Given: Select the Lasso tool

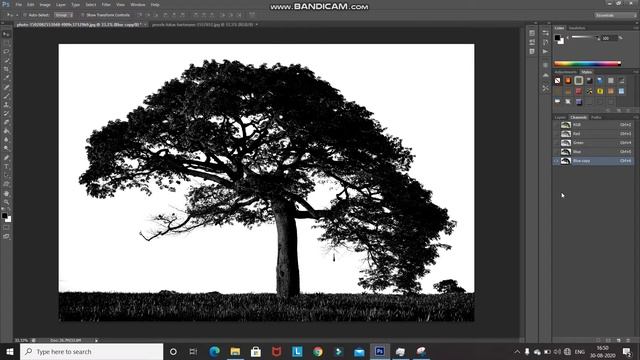Looking at the screenshot, I should click(6, 52).
